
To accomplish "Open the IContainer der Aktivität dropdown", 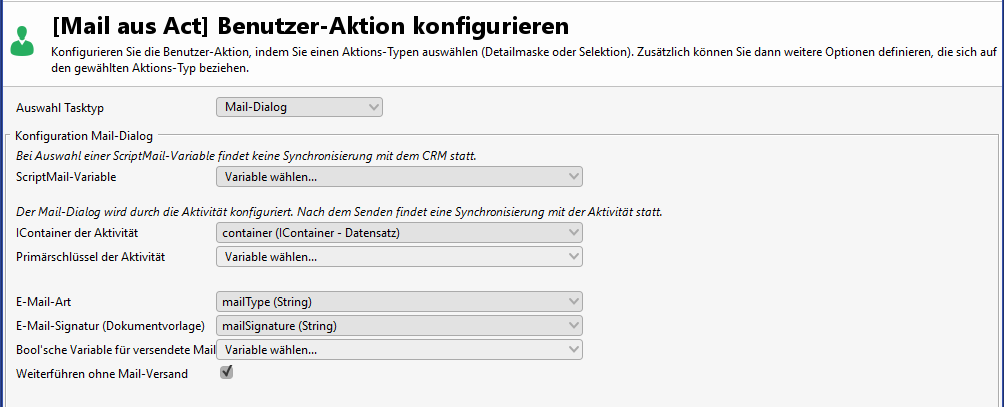I will [399, 233].
